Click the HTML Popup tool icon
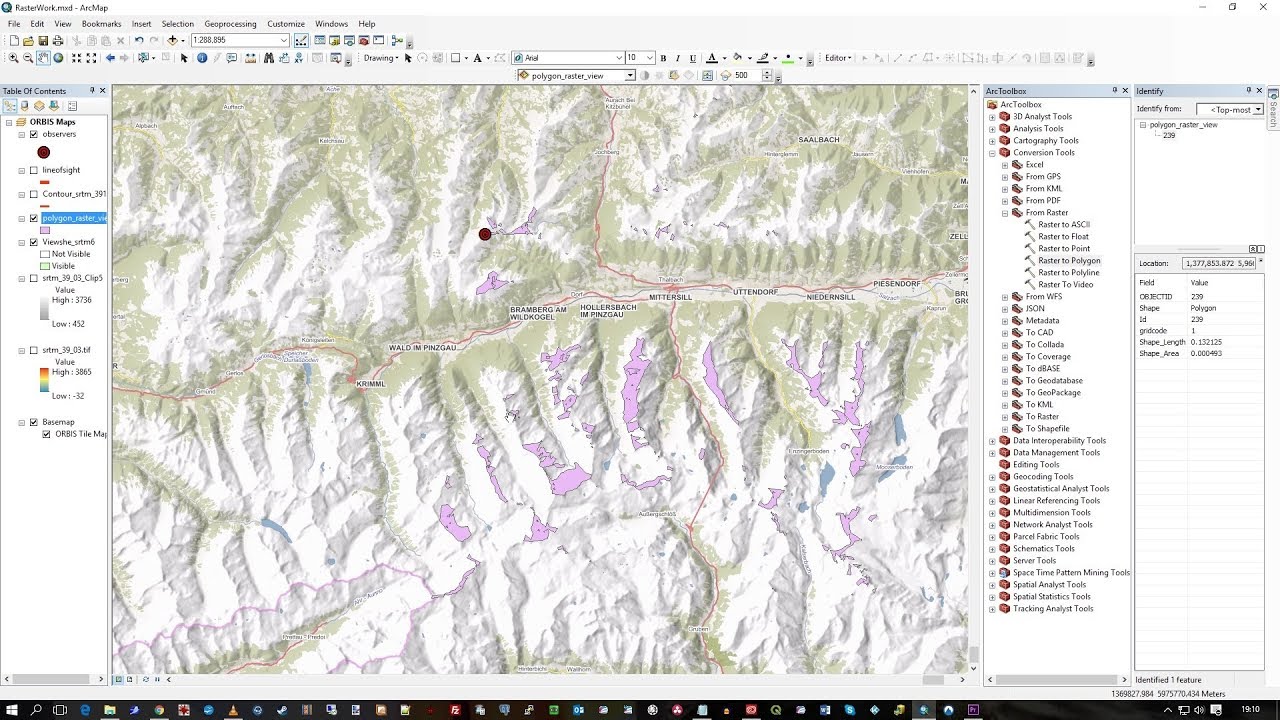Screen dimensions: 1280x720 pos(231,58)
